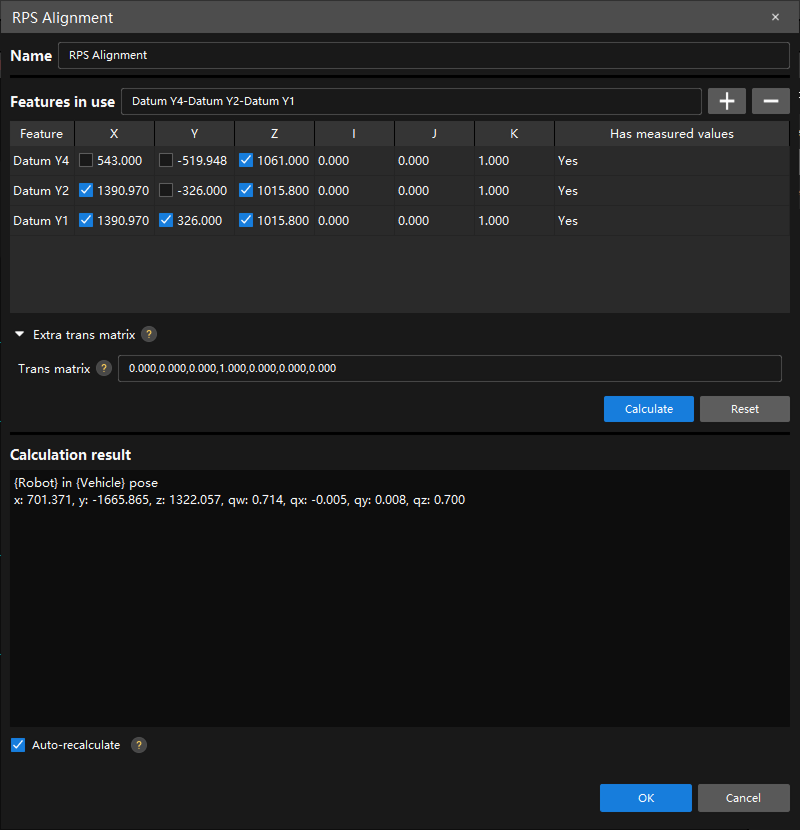Click Yes in Datum Y2 measured values
The height and width of the screenshot is (830, 800).
click(568, 191)
